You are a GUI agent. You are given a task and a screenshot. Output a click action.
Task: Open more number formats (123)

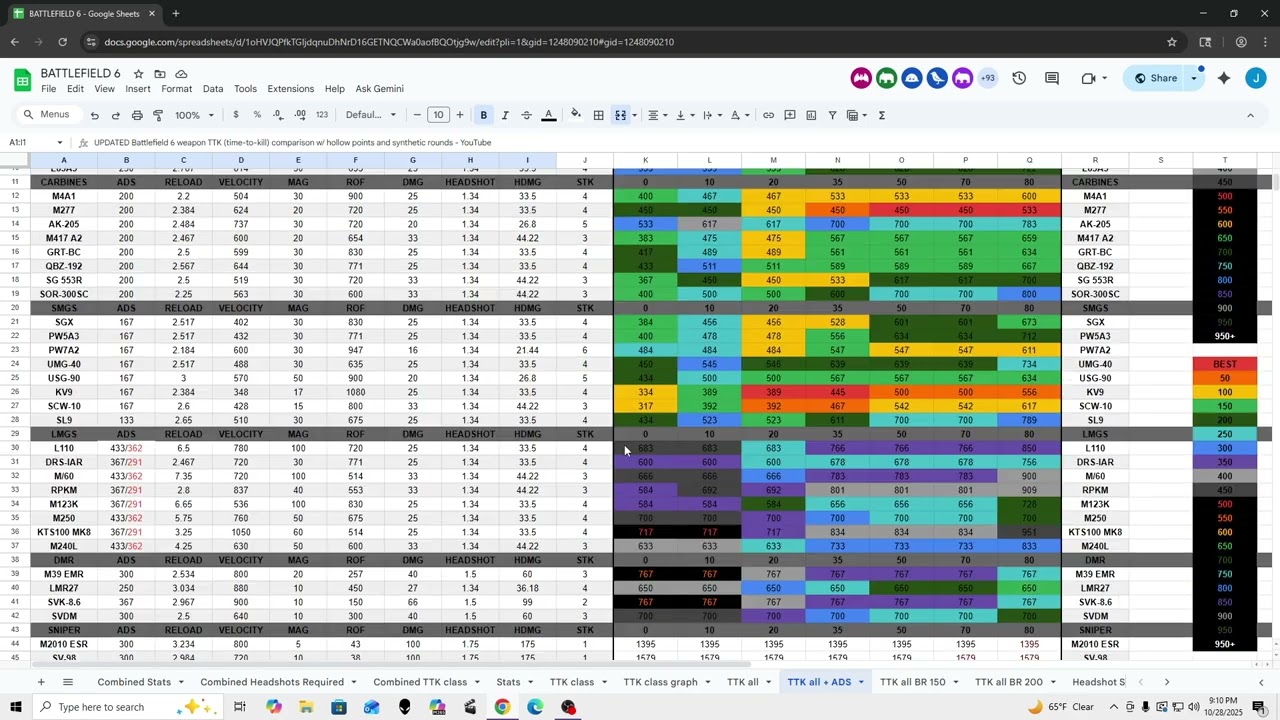pyautogui.click(x=322, y=115)
